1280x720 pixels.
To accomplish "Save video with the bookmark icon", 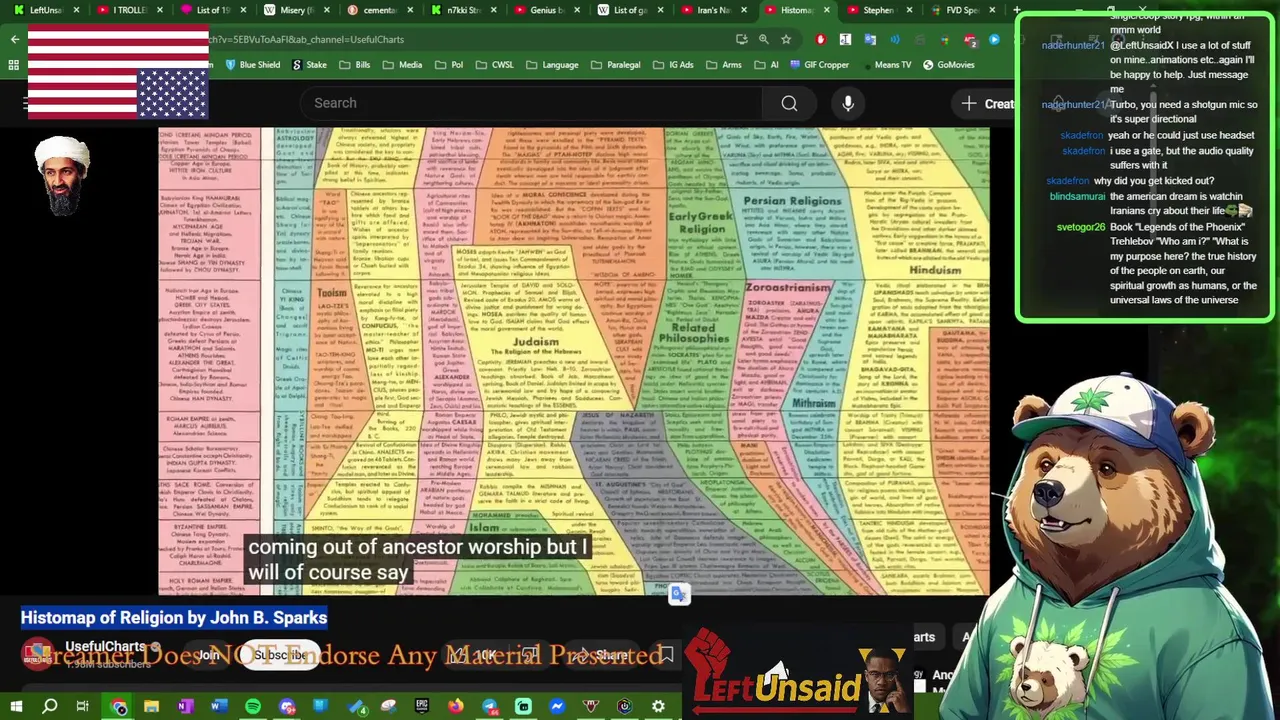I will coord(665,656).
